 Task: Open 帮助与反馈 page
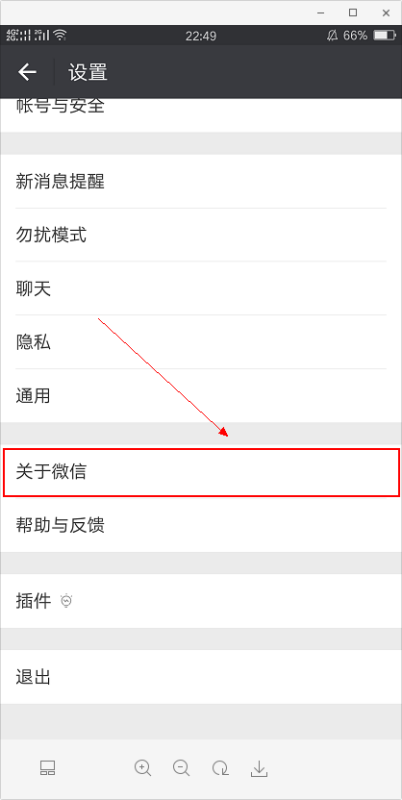coord(201,525)
